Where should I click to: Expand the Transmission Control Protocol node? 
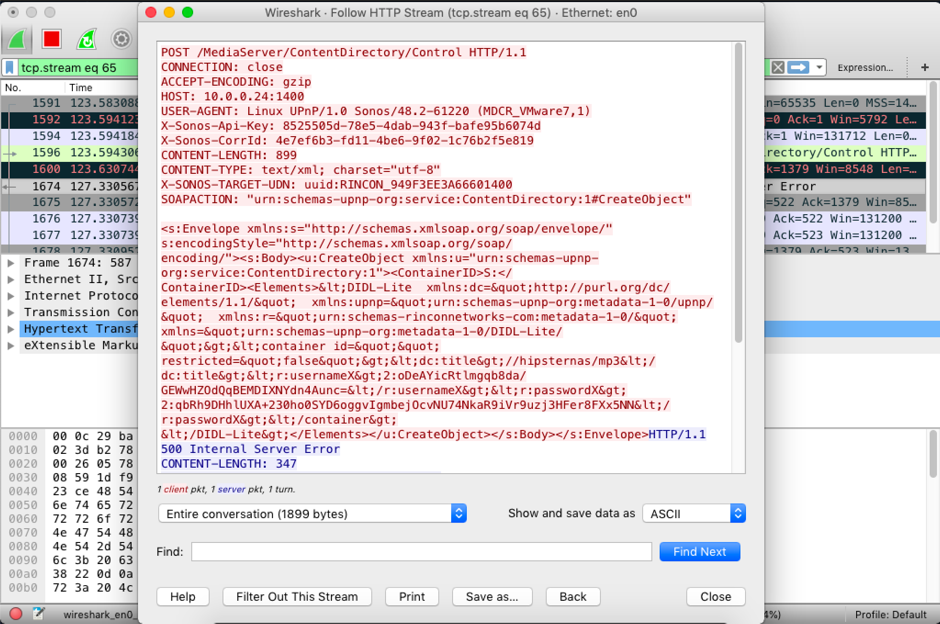tap(11, 312)
